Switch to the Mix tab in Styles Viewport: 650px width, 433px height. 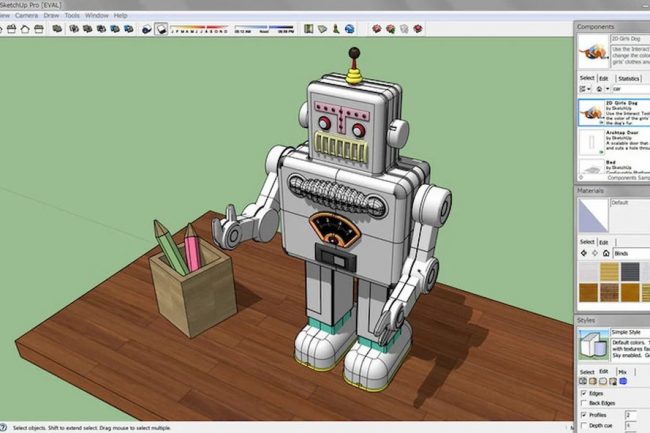pyautogui.click(x=621, y=370)
